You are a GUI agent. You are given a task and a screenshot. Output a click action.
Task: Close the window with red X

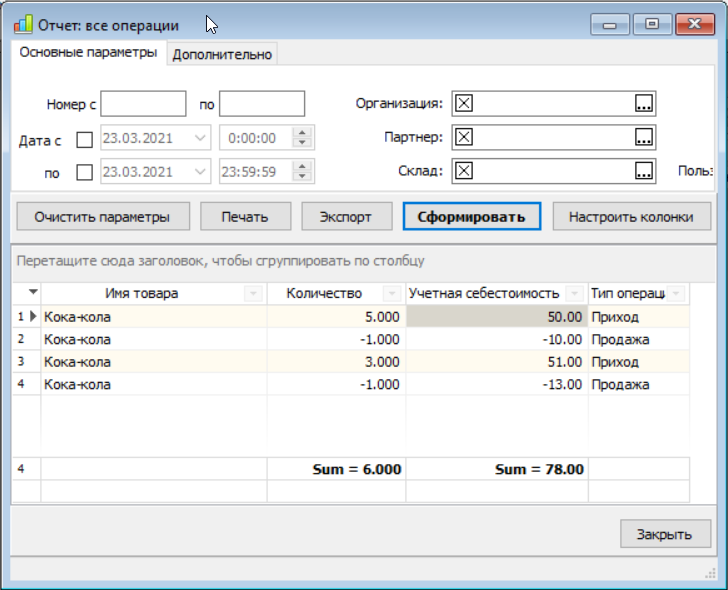coord(695,24)
